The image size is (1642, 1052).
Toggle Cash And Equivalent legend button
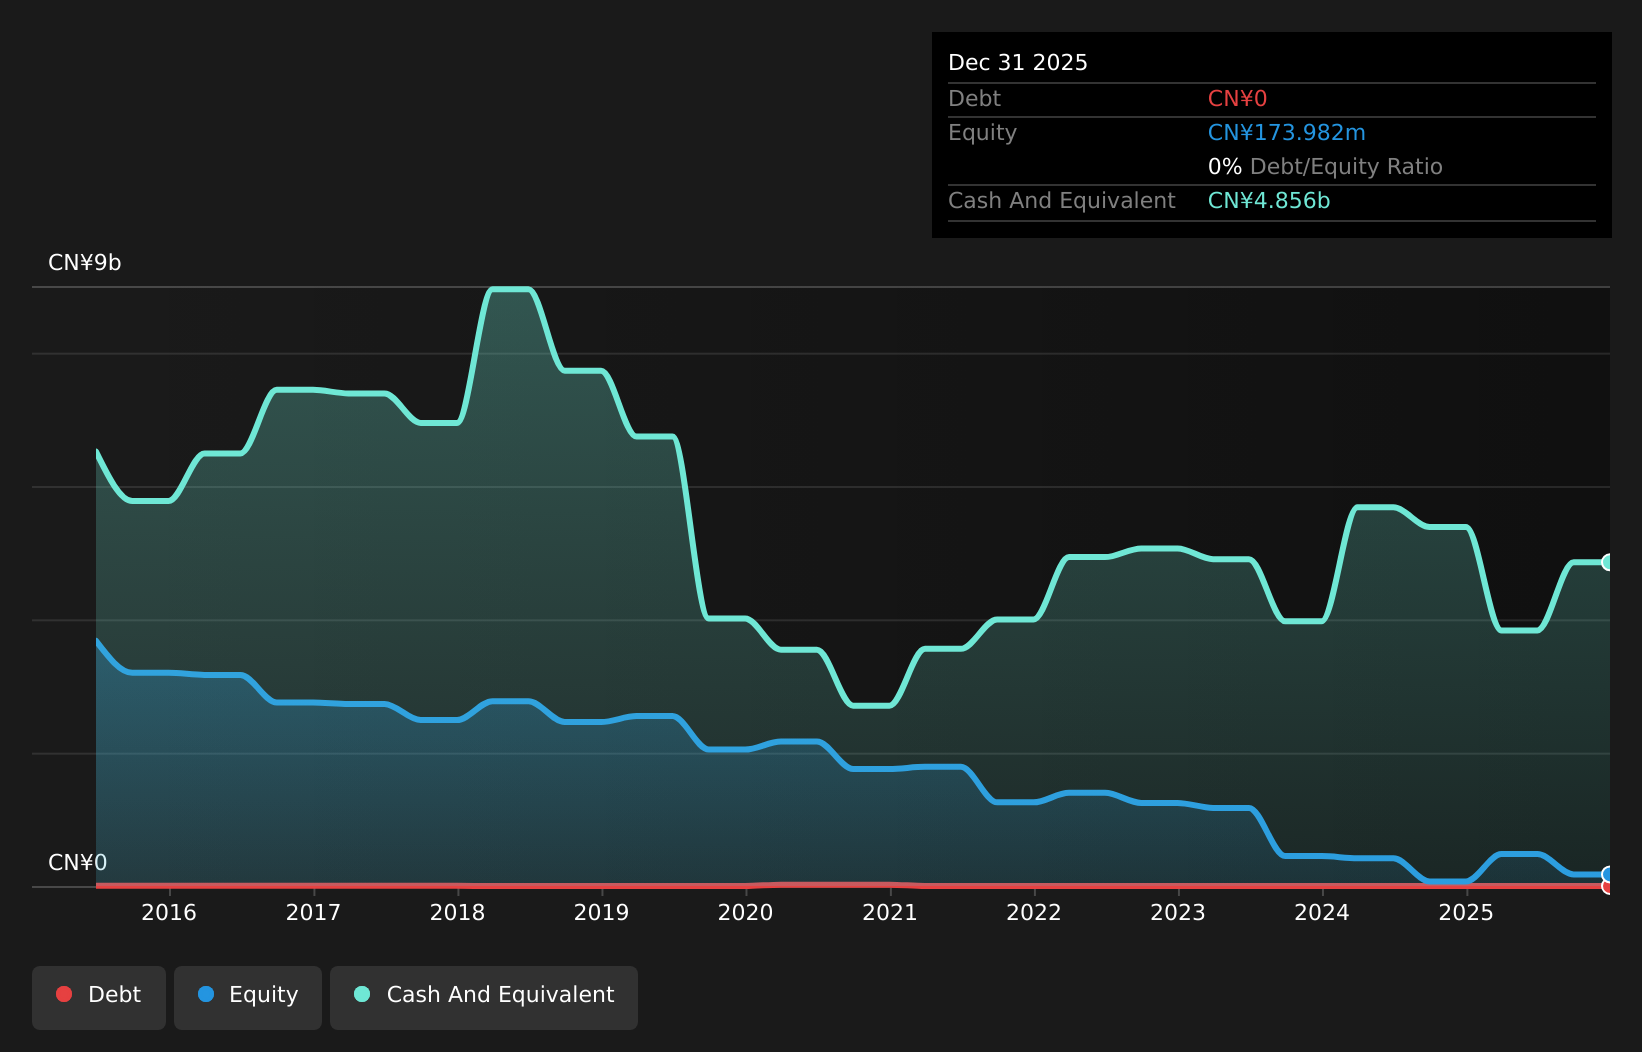(484, 997)
